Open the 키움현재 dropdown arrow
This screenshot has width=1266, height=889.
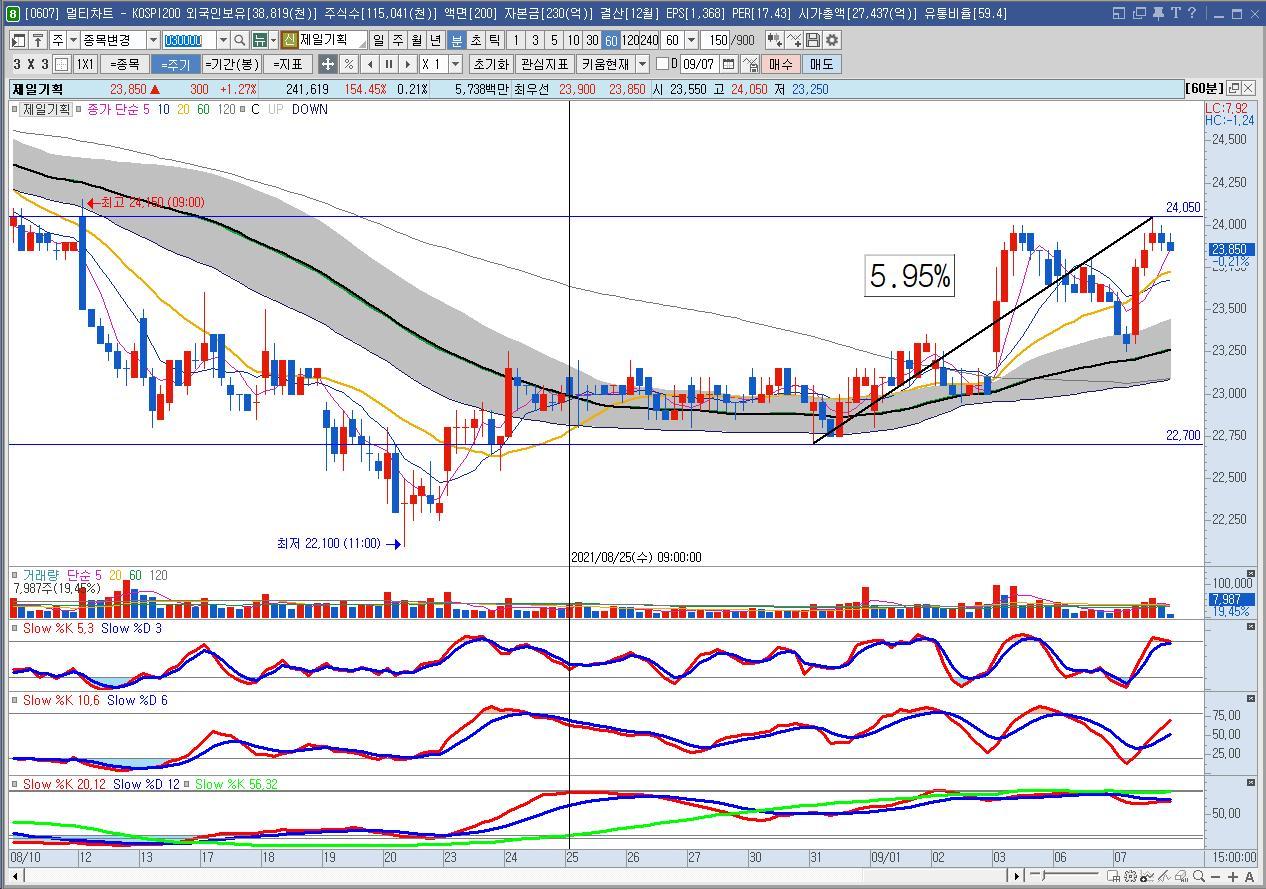[x=643, y=64]
